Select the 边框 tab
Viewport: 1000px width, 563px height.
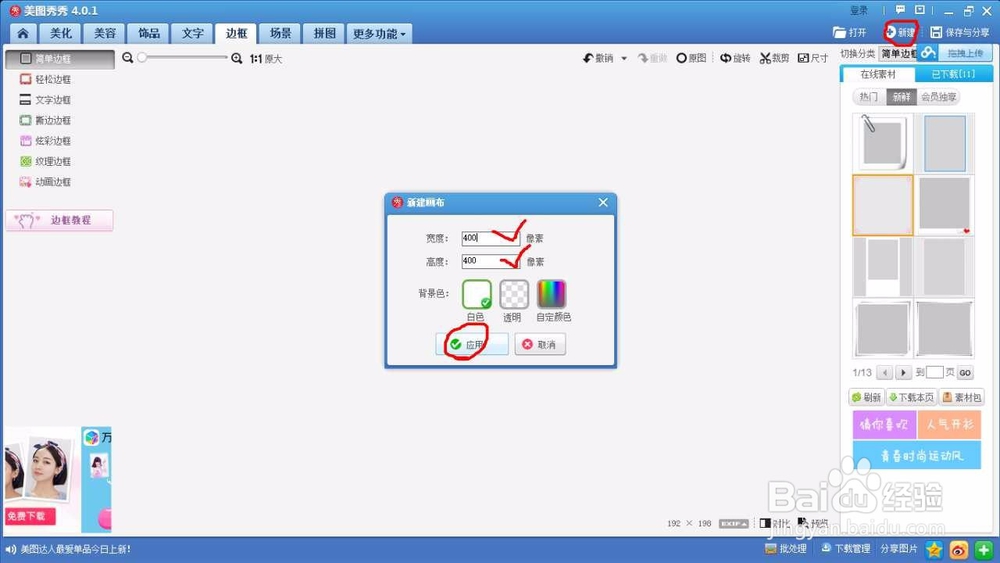236,33
